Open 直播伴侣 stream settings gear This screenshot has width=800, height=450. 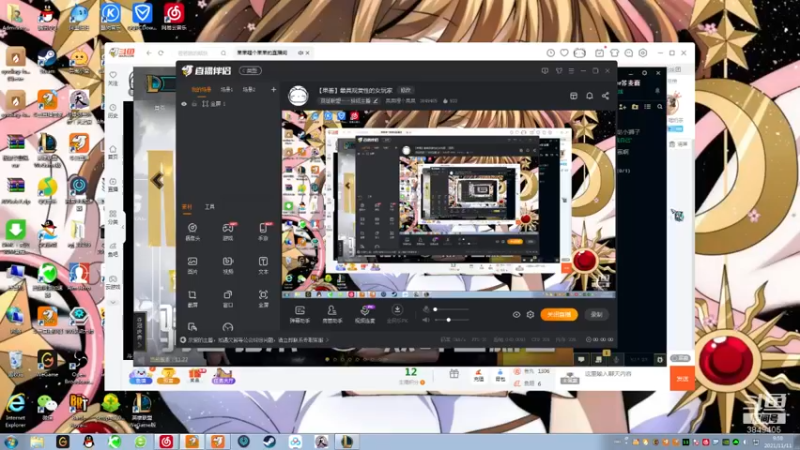530,315
